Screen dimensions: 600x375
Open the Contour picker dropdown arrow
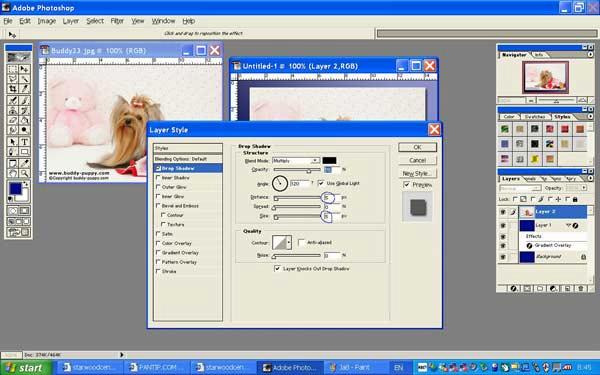[289, 242]
